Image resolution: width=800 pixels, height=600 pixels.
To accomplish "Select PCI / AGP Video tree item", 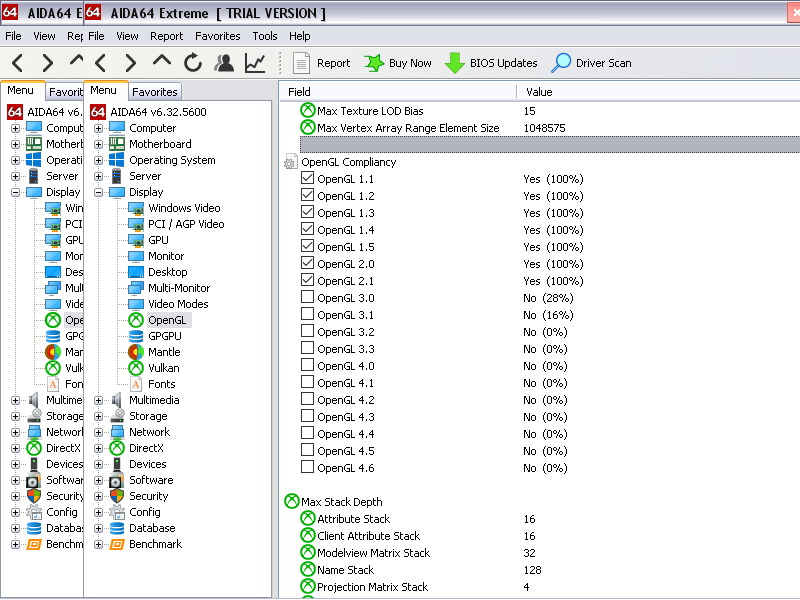I will pyautogui.click(x=186, y=224).
